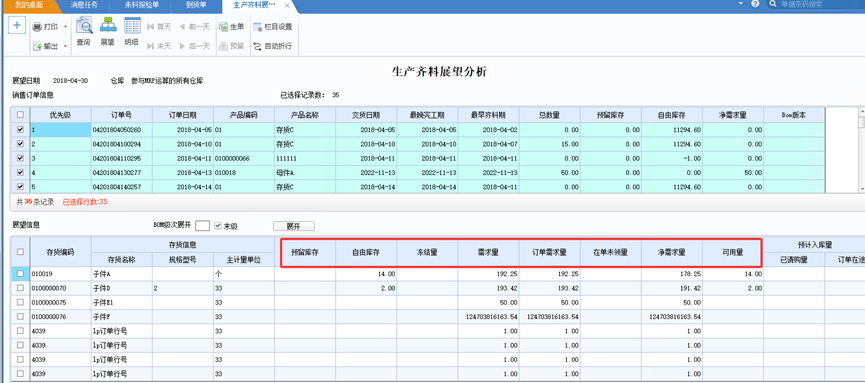Click the 展开 expand button

294,226
